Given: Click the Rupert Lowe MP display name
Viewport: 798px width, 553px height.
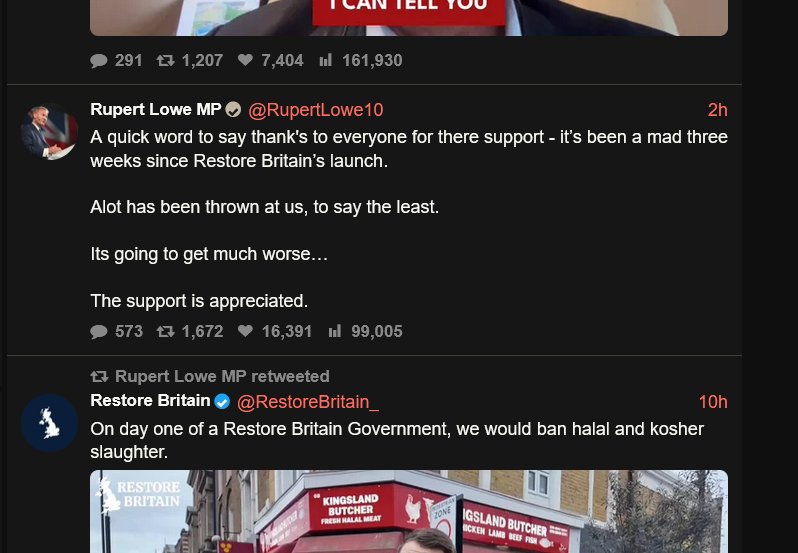Looking at the screenshot, I should (156, 109).
